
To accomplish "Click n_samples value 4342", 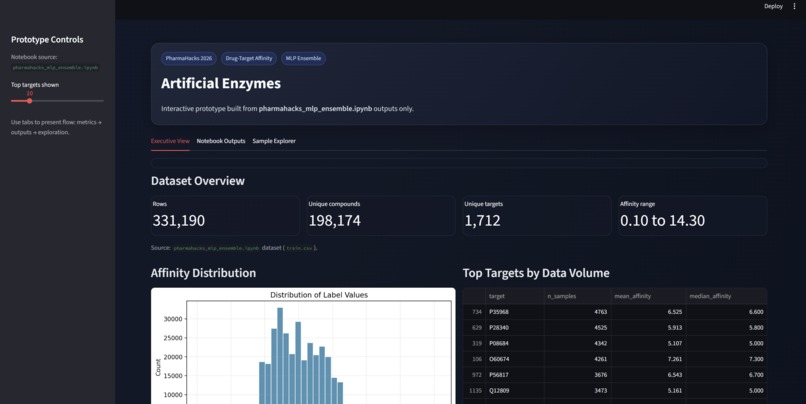I will click(577, 343).
